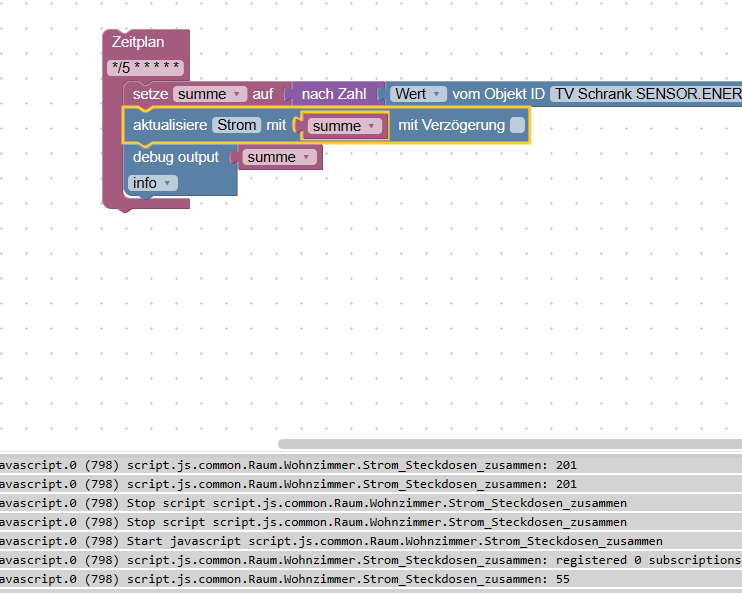Edit the */5 * * * * * cron field

pos(145,68)
